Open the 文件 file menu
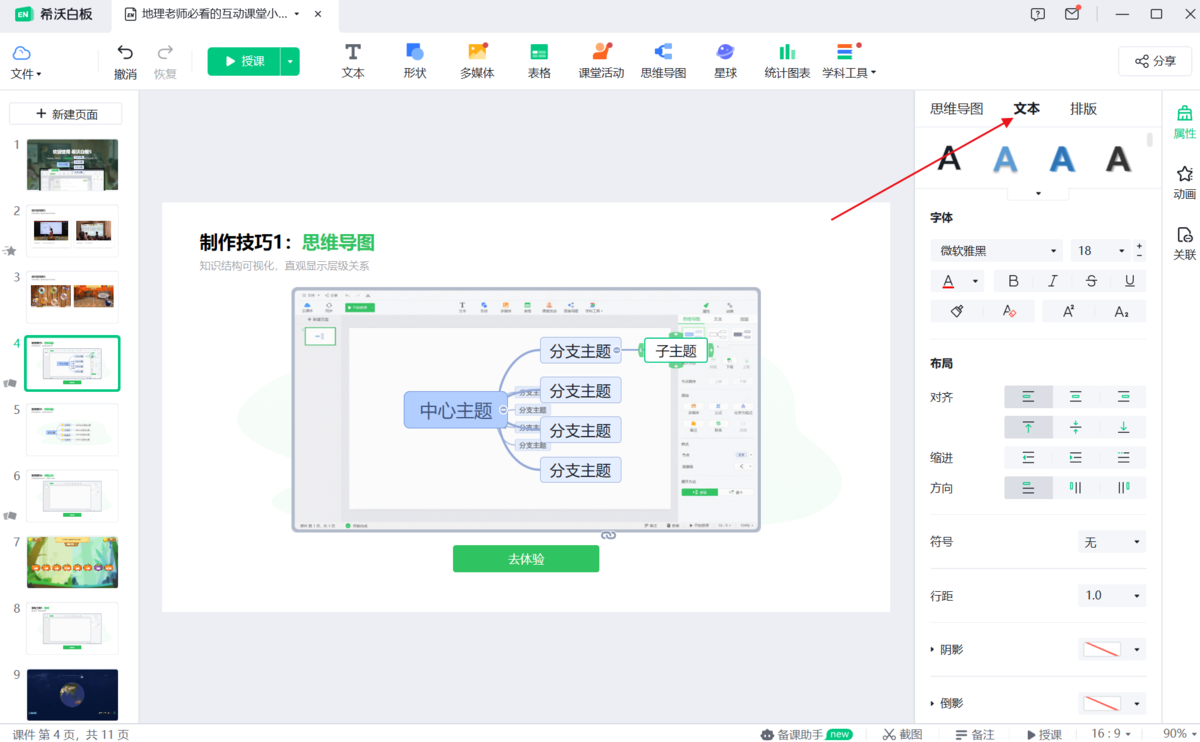Viewport: 1200px width, 742px height. (x=26, y=63)
